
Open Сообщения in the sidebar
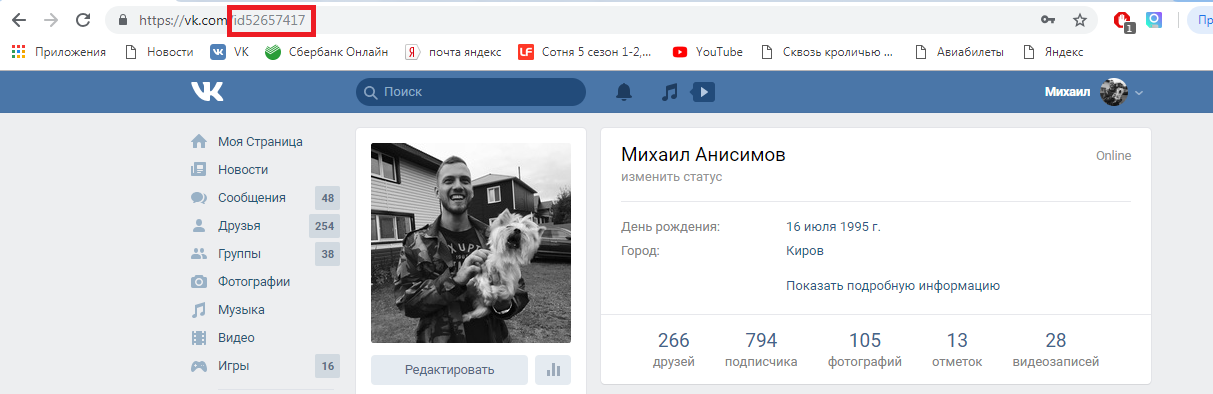coord(252,197)
